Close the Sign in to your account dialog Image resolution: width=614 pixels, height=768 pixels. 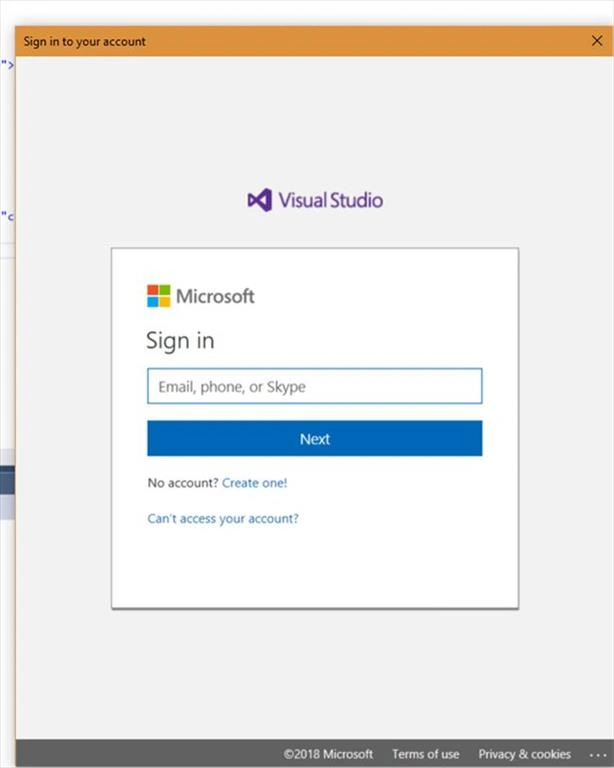click(597, 41)
